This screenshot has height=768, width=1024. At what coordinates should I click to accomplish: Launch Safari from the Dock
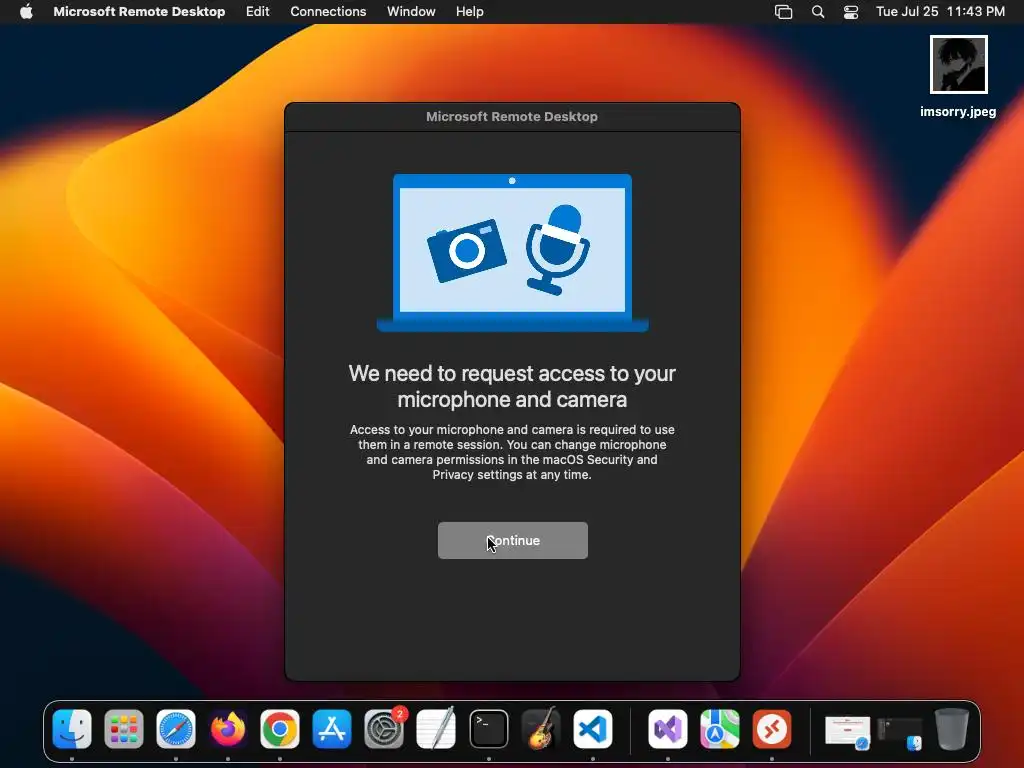coord(176,728)
